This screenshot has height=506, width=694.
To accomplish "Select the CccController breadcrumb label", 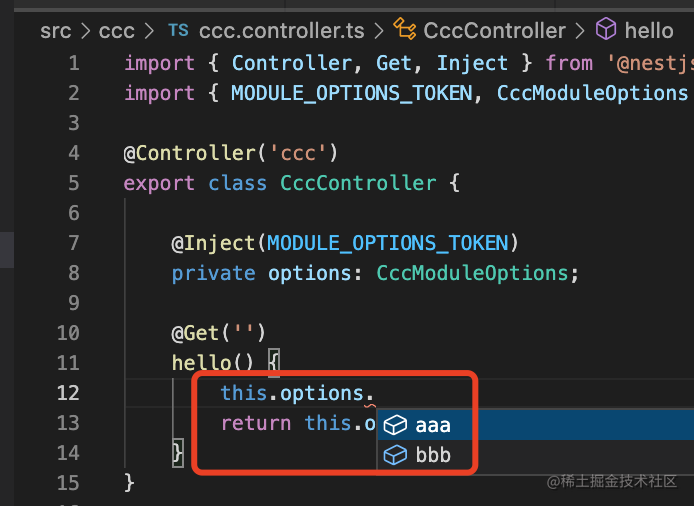I will click(494, 31).
